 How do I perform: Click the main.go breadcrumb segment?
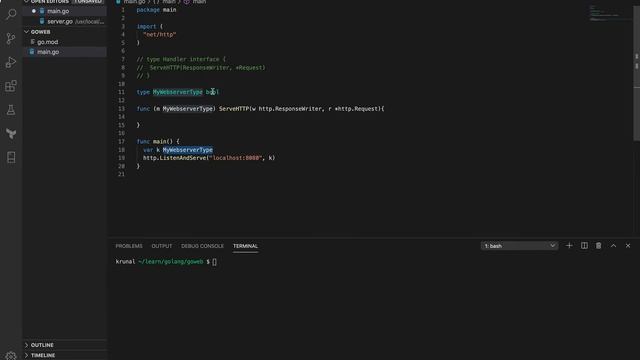[134, 2]
